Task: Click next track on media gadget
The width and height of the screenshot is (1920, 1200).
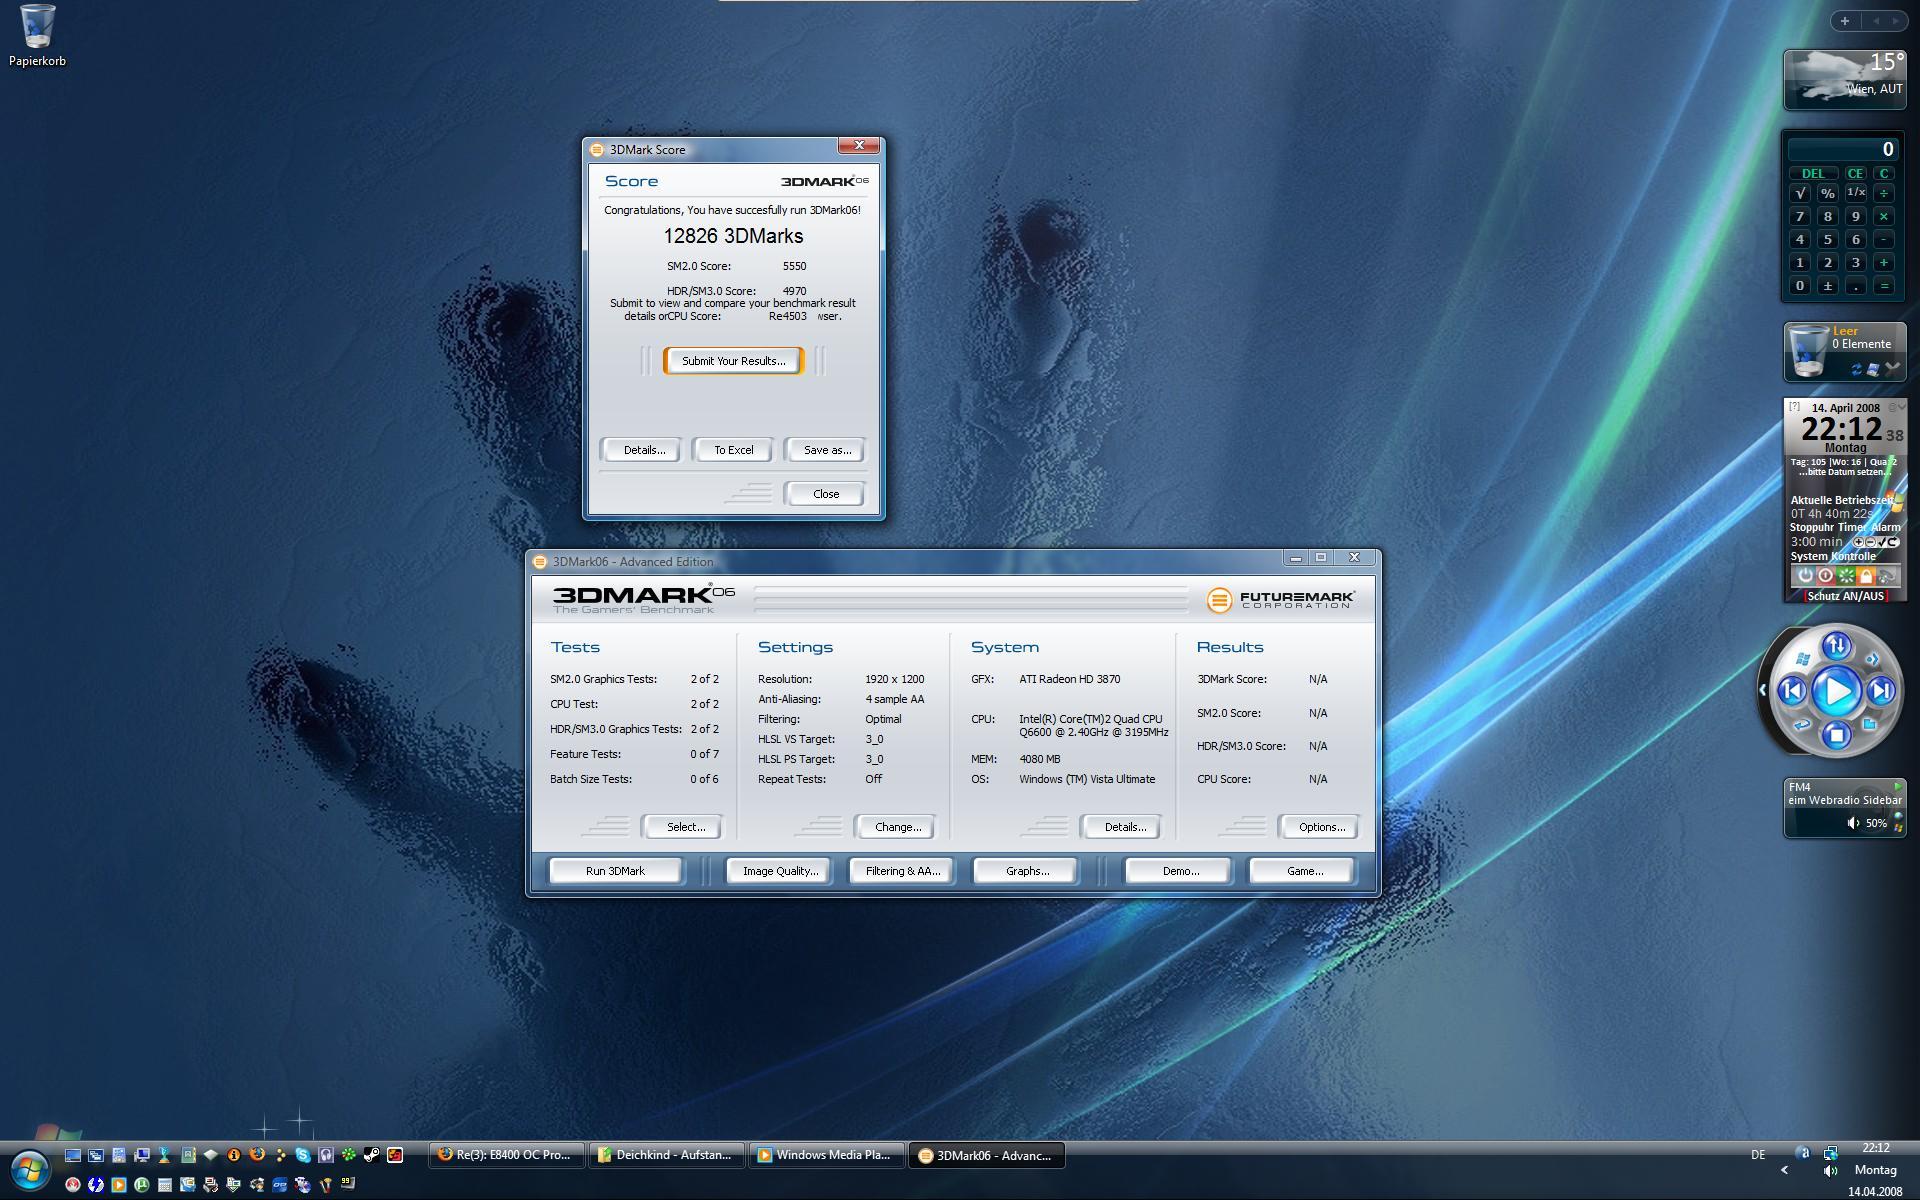Action: pyautogui.click(x=1880, y=690)
